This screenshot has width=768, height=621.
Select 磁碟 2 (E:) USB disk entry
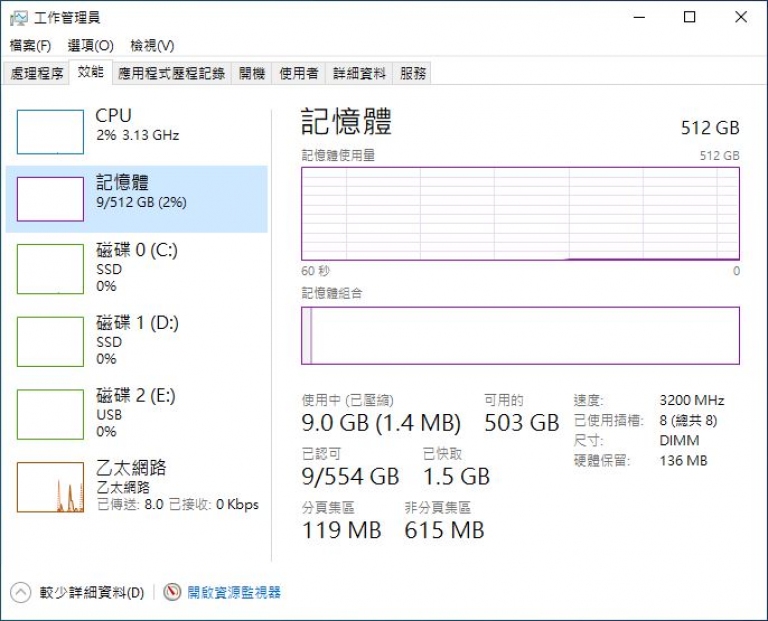[x=137, y=413]
